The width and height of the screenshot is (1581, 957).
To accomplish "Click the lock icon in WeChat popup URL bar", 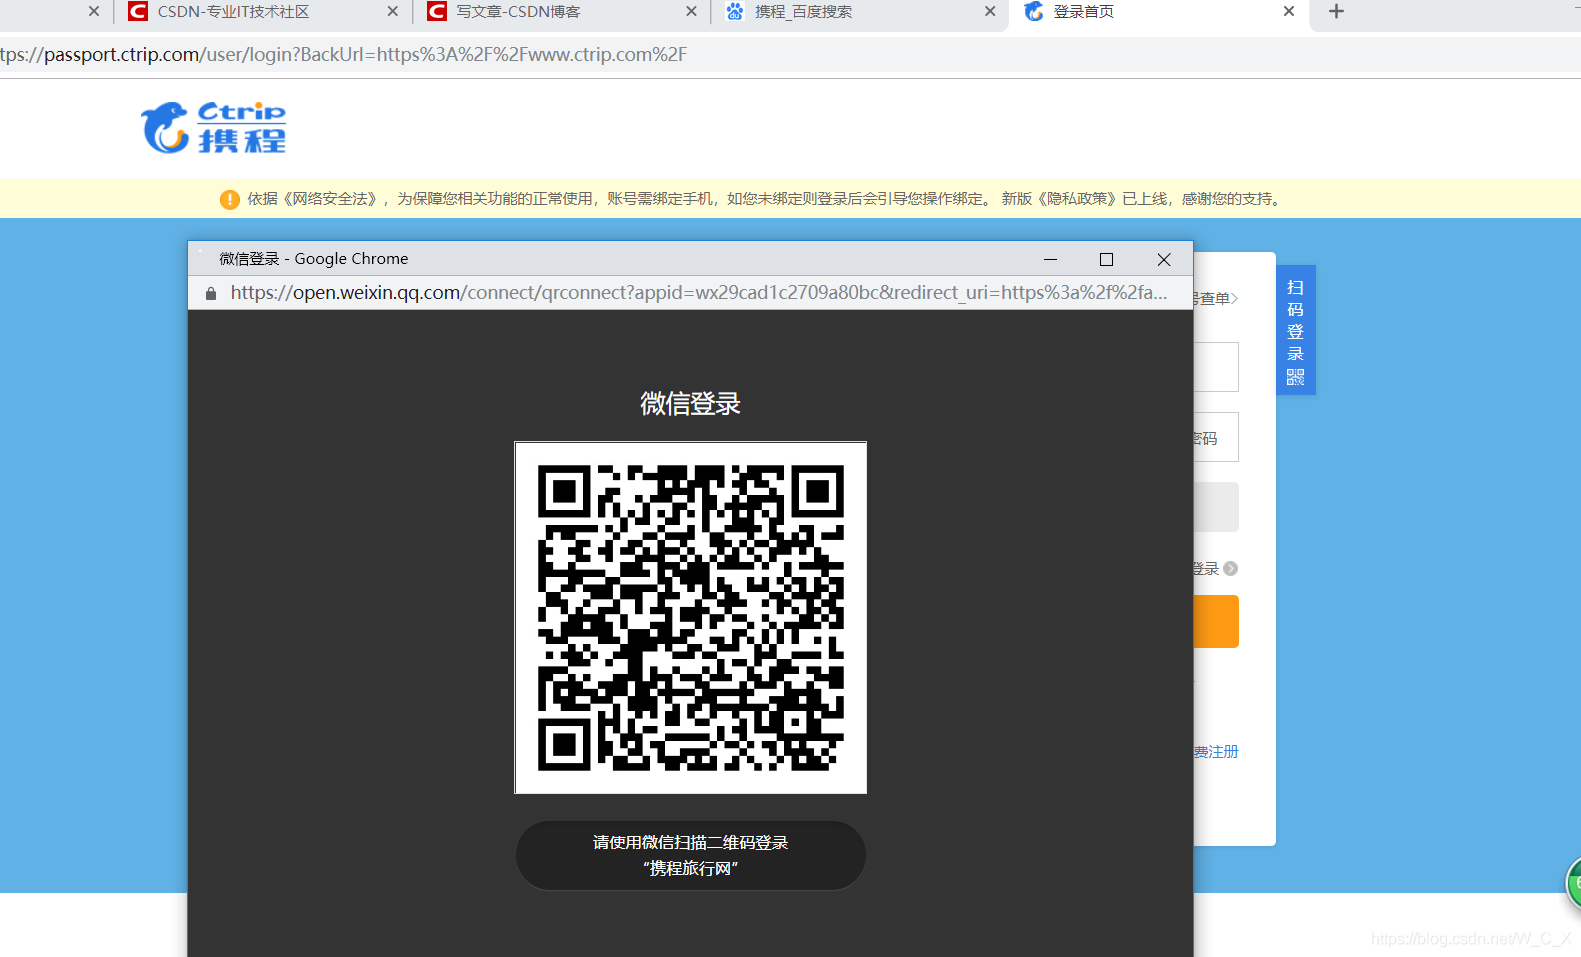I will pyautogui.click(x=211, y=293).
